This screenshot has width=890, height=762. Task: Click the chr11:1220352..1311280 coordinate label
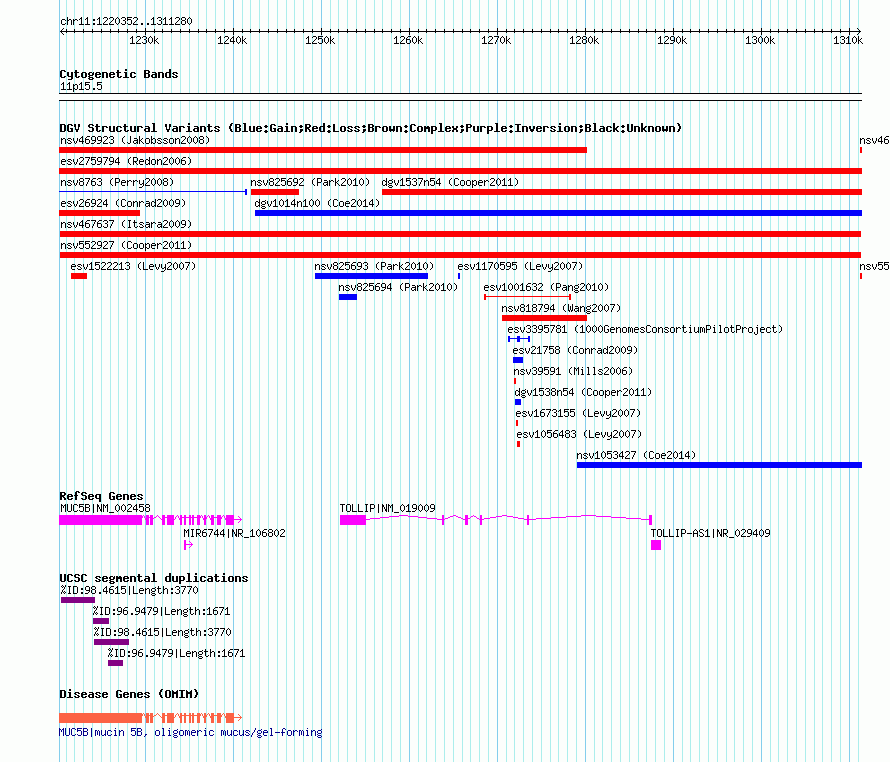tap(126, 21)
